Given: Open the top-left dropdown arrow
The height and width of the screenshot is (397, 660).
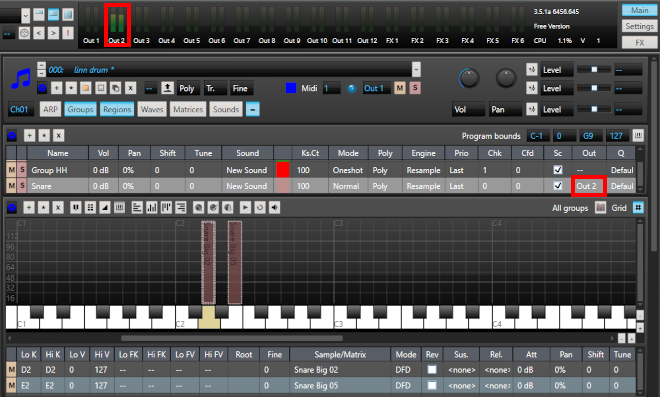Looking at the screenshot, I should point(25,16).
